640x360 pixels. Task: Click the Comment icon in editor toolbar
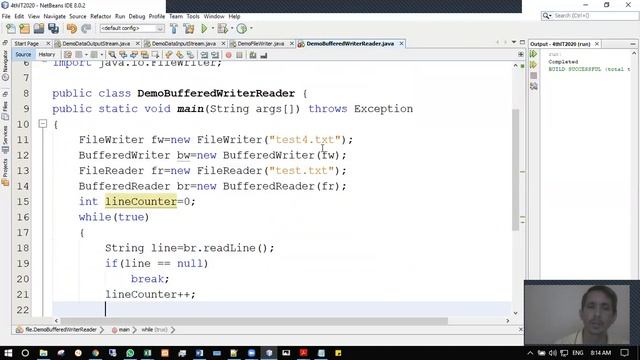253,55
